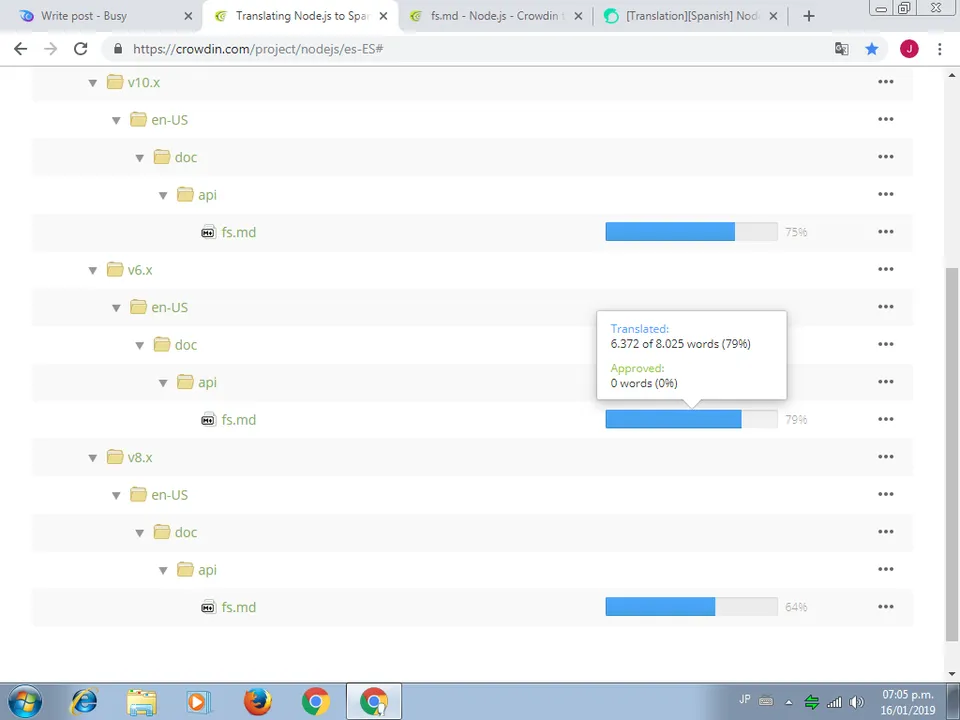Open more options for v10.x fs.md row

point(886,231)
